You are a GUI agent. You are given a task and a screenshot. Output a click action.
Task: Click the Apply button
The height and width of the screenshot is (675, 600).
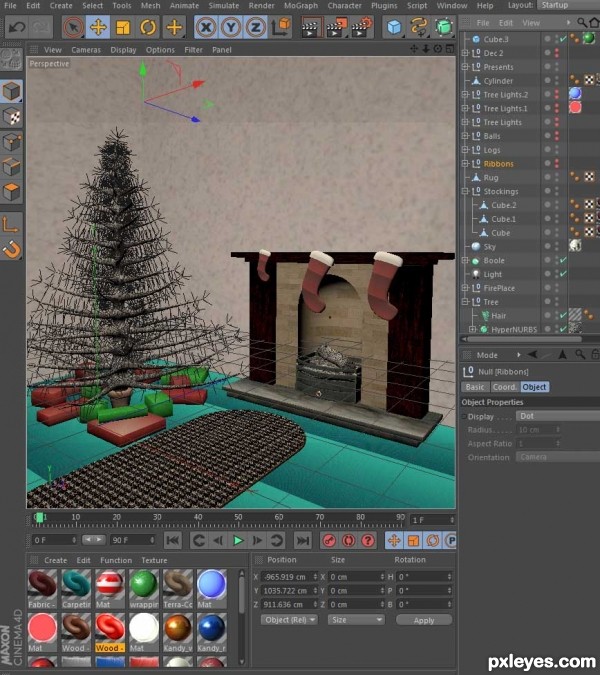(424, 620)
